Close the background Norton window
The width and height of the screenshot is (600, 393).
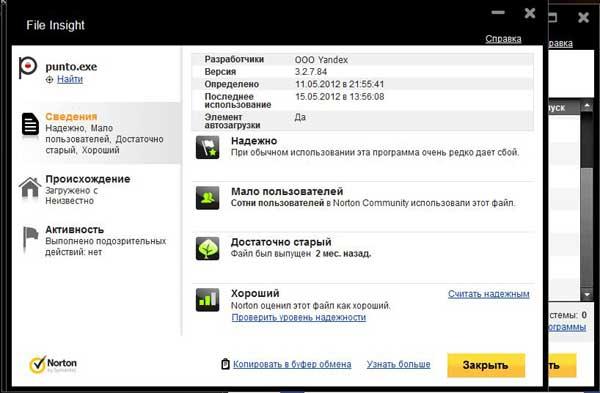(584, 17)
